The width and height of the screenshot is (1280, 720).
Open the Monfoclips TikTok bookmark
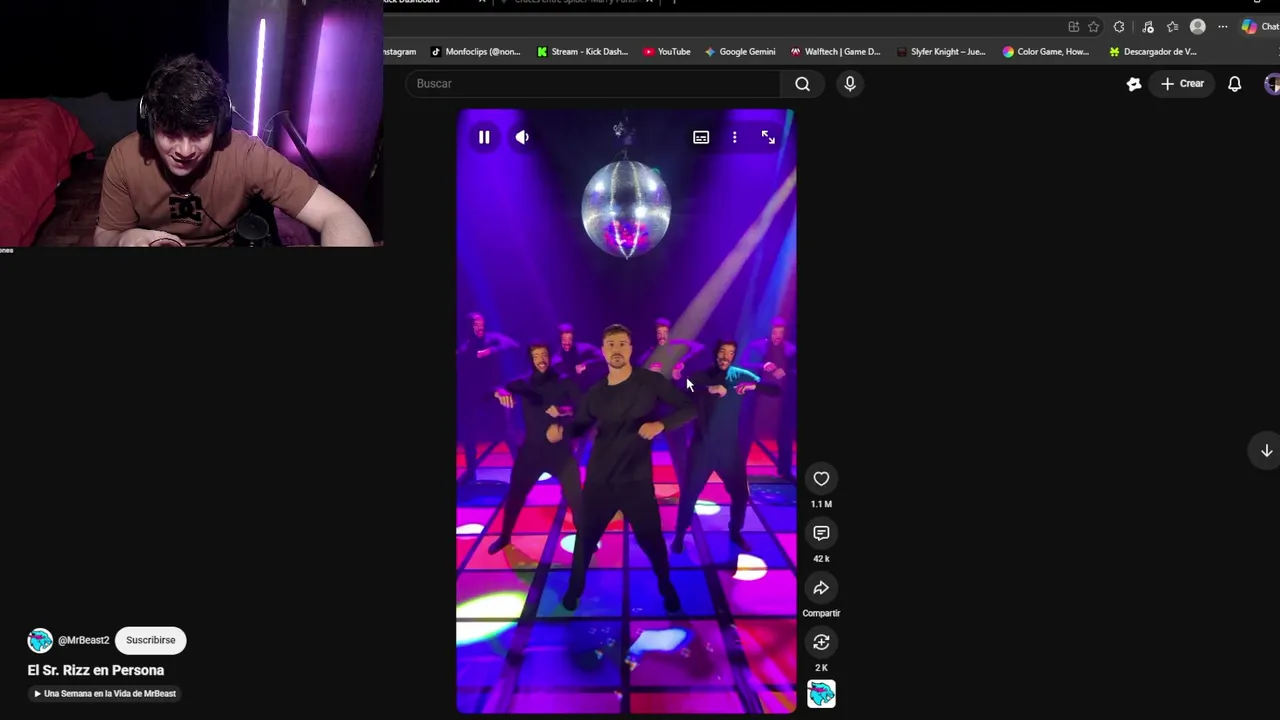click(x=475, y=52)
